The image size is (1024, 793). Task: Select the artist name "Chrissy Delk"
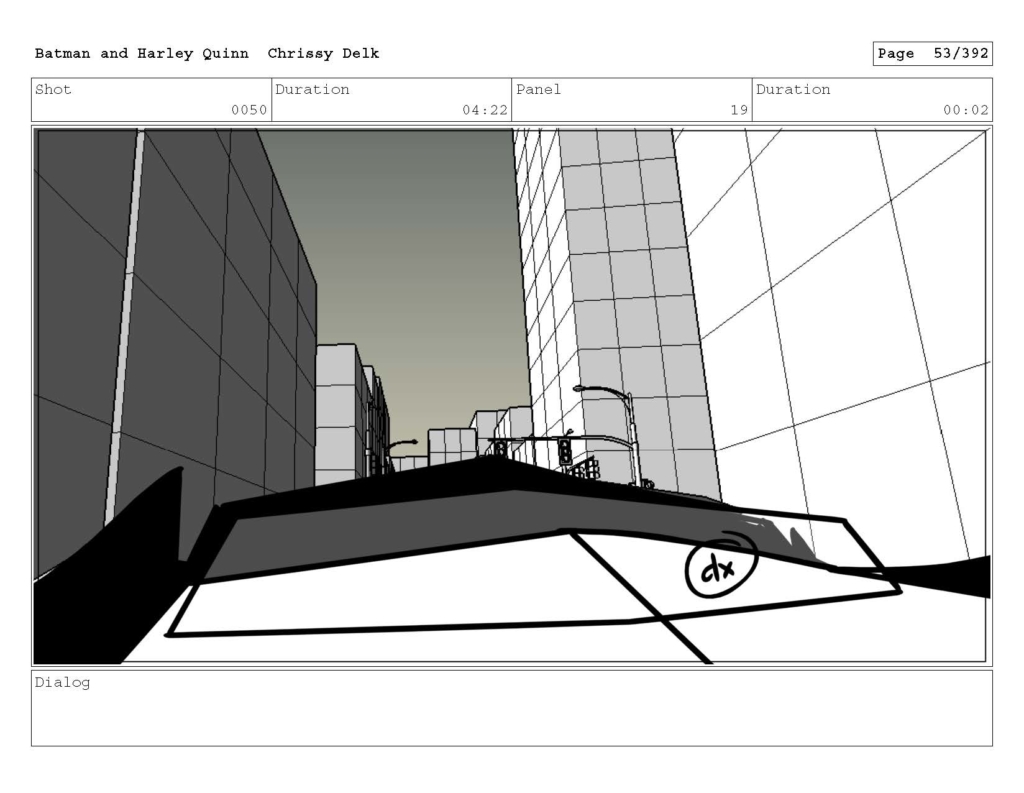(323, 54)
